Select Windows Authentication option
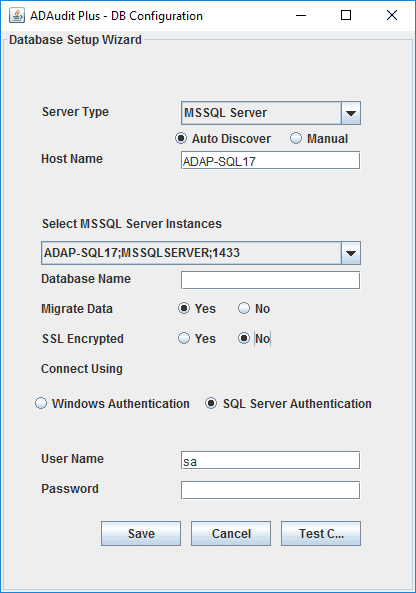This screenshot has width=416, height=593. (41, 403)
